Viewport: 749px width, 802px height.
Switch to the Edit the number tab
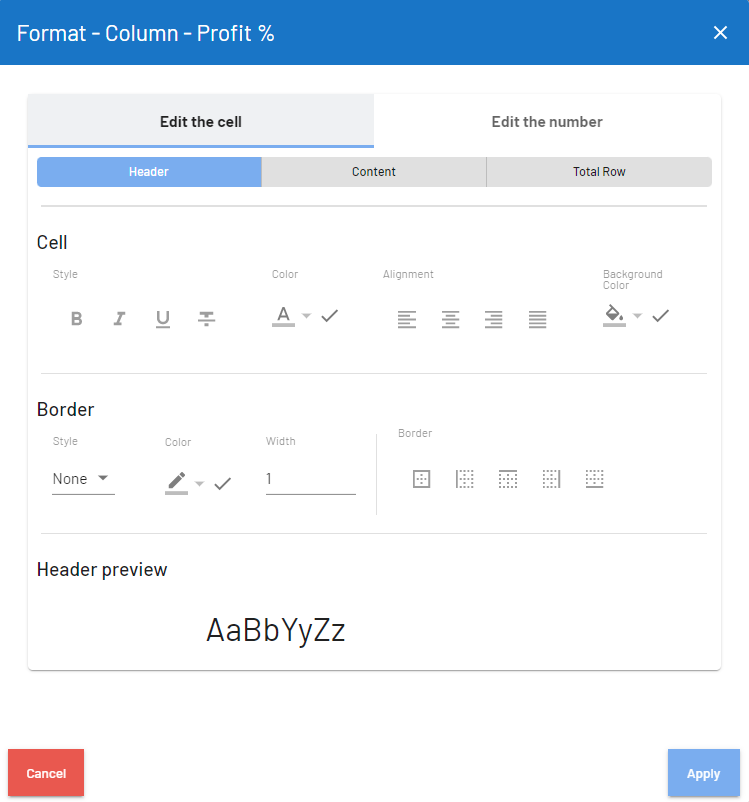click(x=547, y=122)
